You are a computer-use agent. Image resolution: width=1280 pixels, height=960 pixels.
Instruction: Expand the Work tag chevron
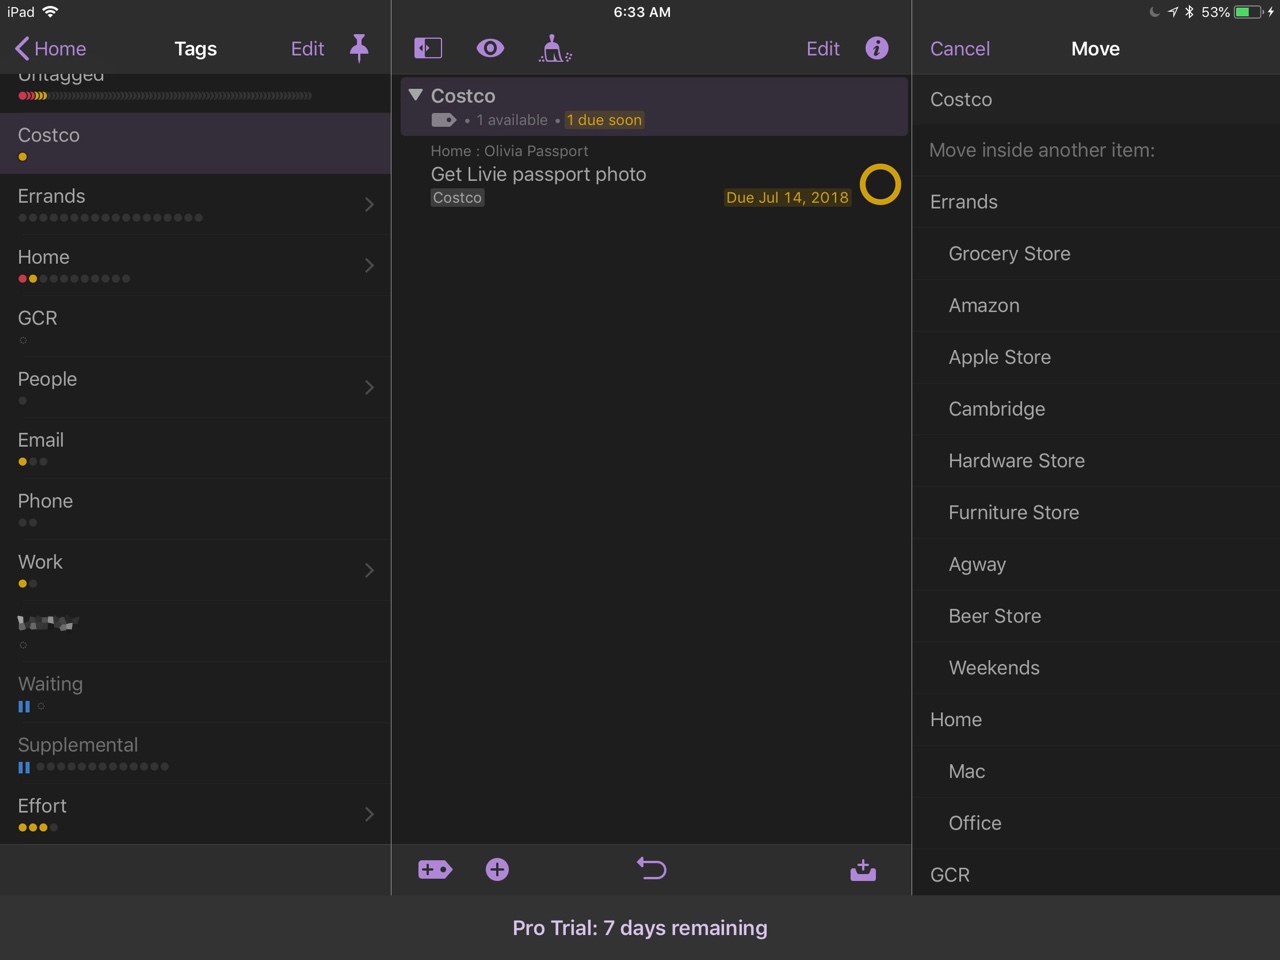(x=369, y=570)
